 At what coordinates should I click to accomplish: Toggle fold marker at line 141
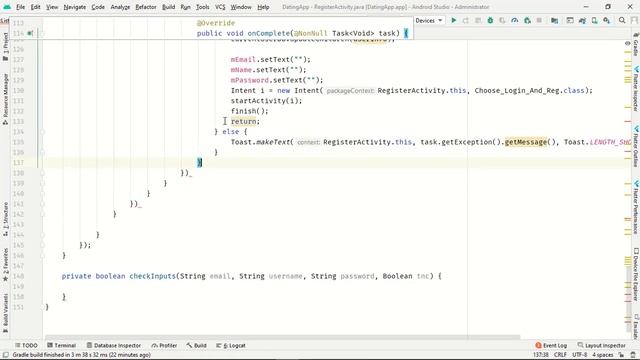(x=42, y=204)
